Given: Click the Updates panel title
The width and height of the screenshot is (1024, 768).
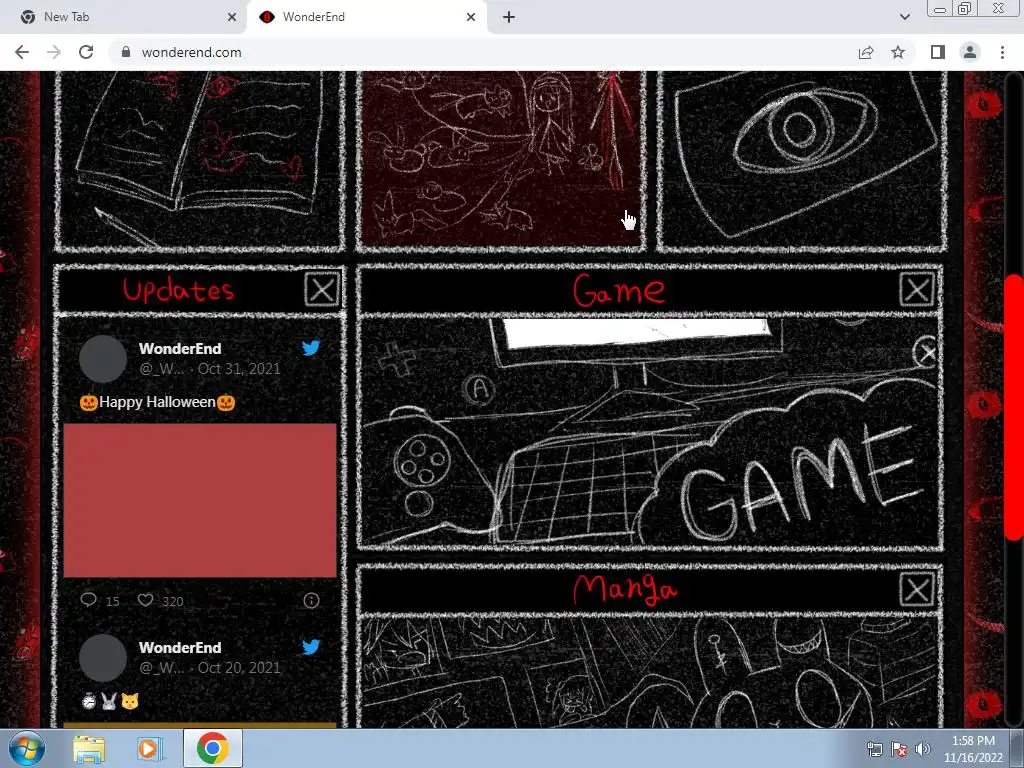Looking at the screenshot, I should pos(178,289).
